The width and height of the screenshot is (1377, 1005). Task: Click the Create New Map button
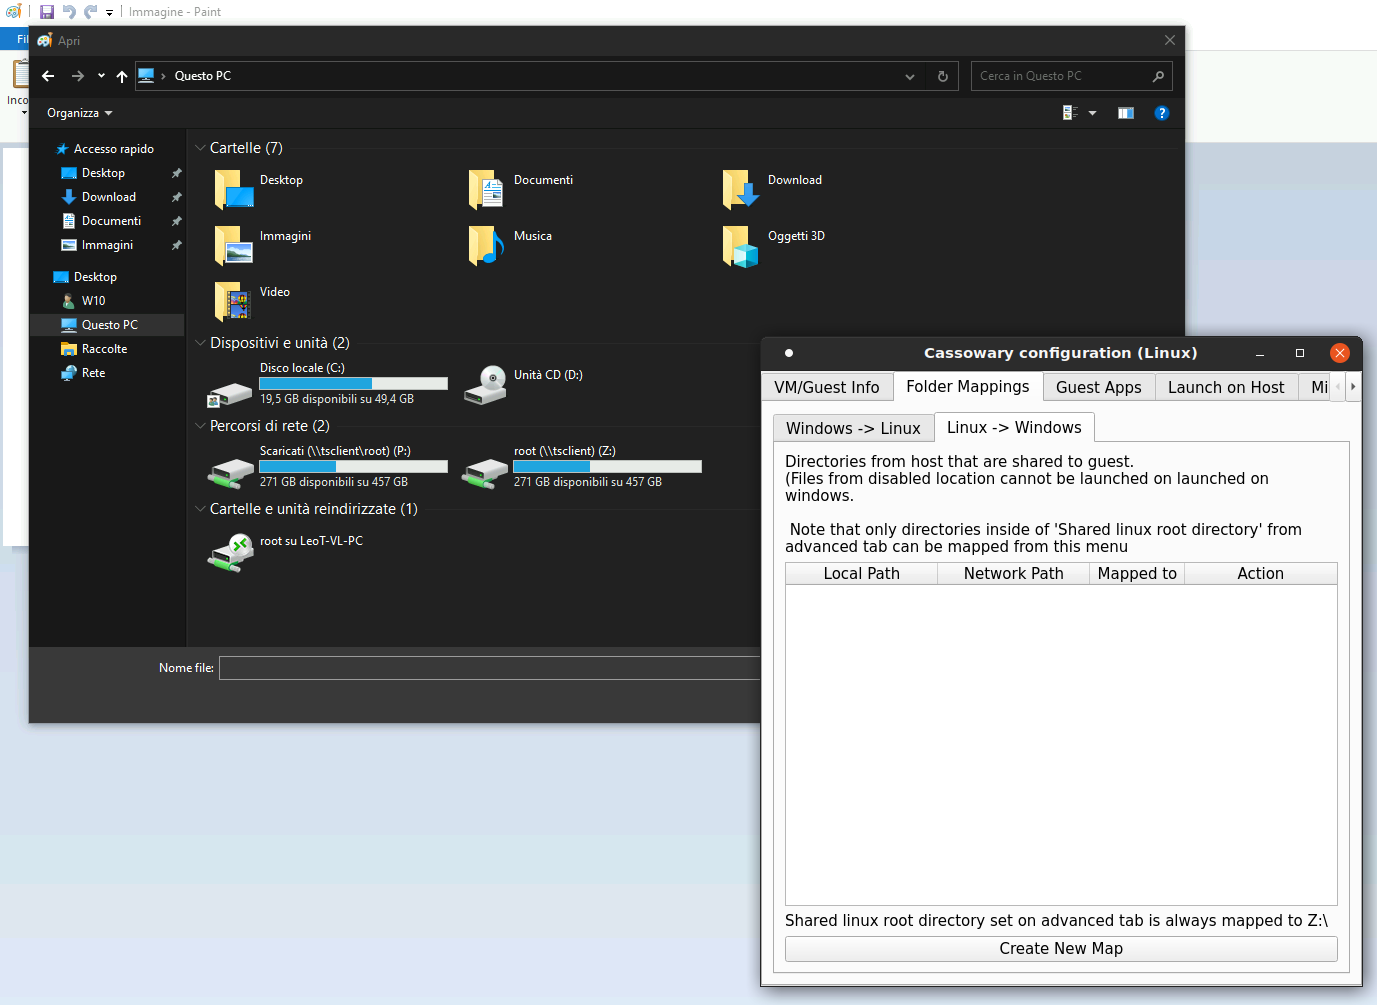coord(1061,949)
